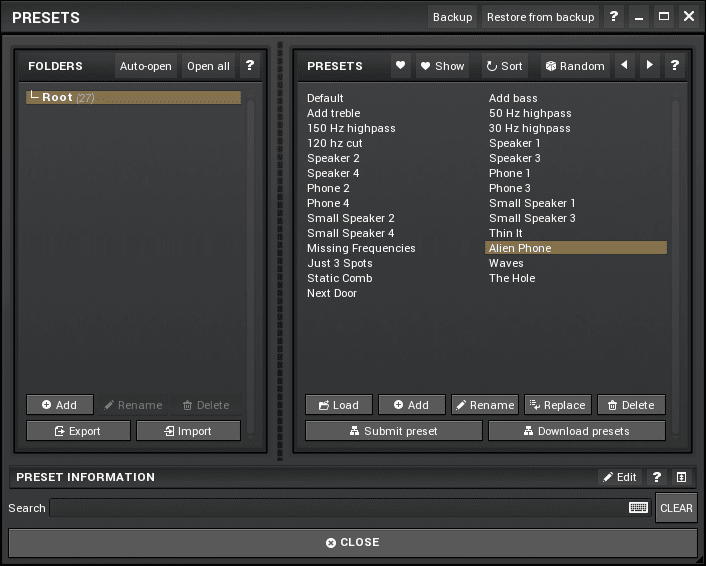
Task: Toggle Auto-open folders
Action: [x=145, y=66]
